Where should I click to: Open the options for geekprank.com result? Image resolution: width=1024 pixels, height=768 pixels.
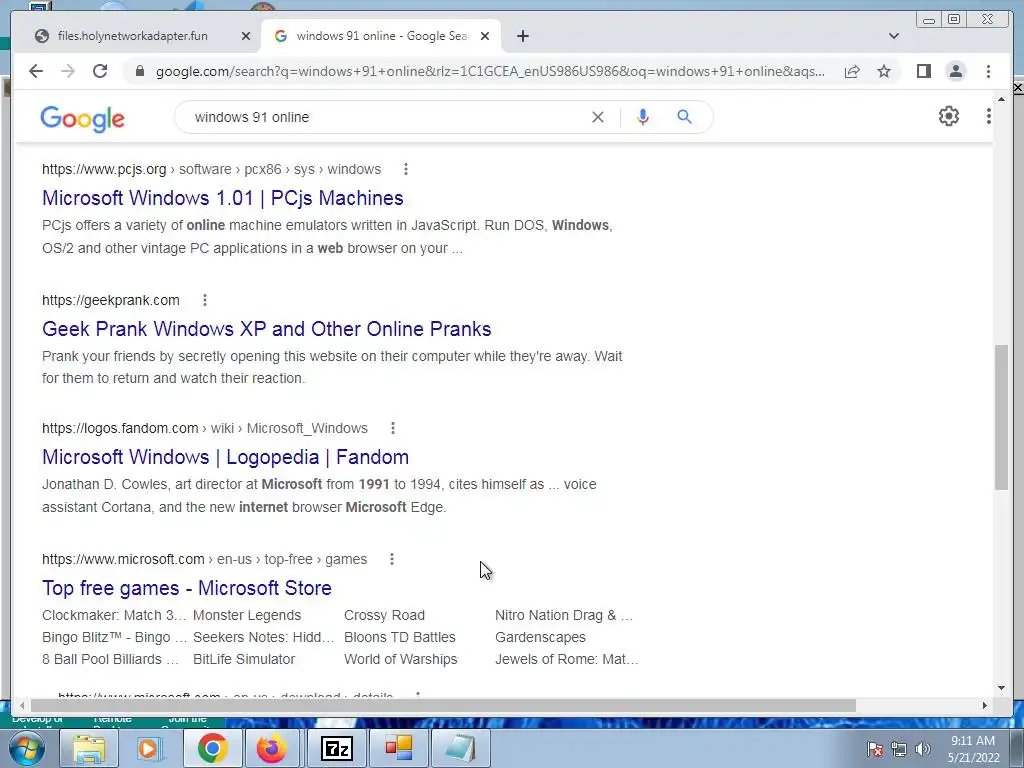(205, 300)
